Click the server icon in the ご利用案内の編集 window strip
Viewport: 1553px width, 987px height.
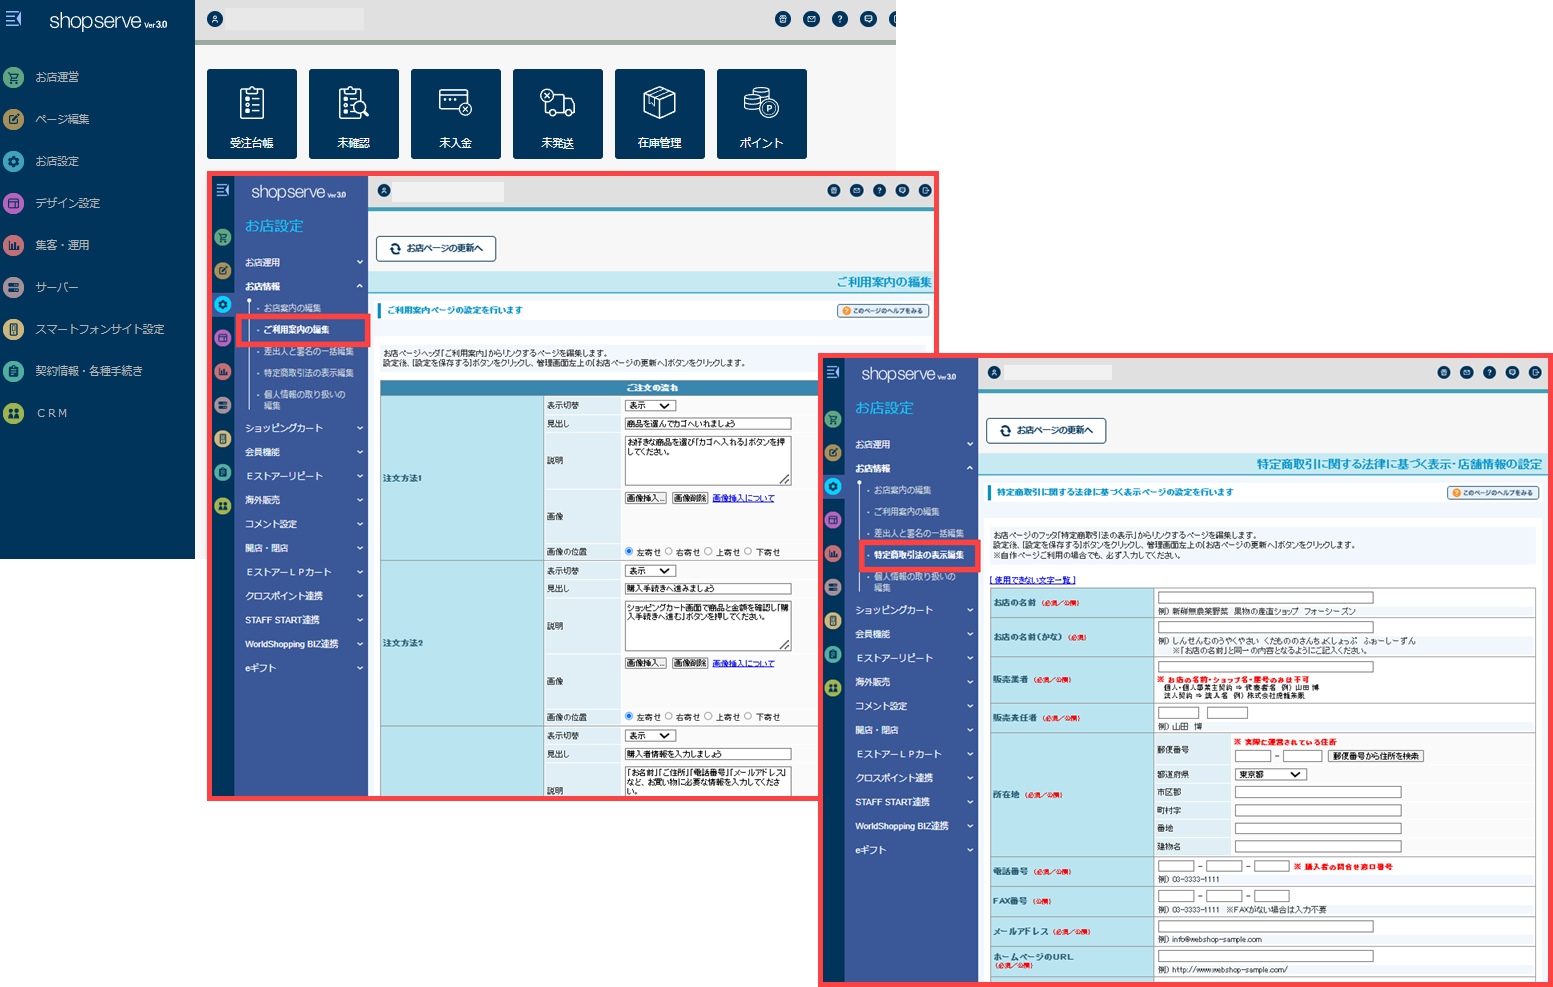(x=223, y=405)
